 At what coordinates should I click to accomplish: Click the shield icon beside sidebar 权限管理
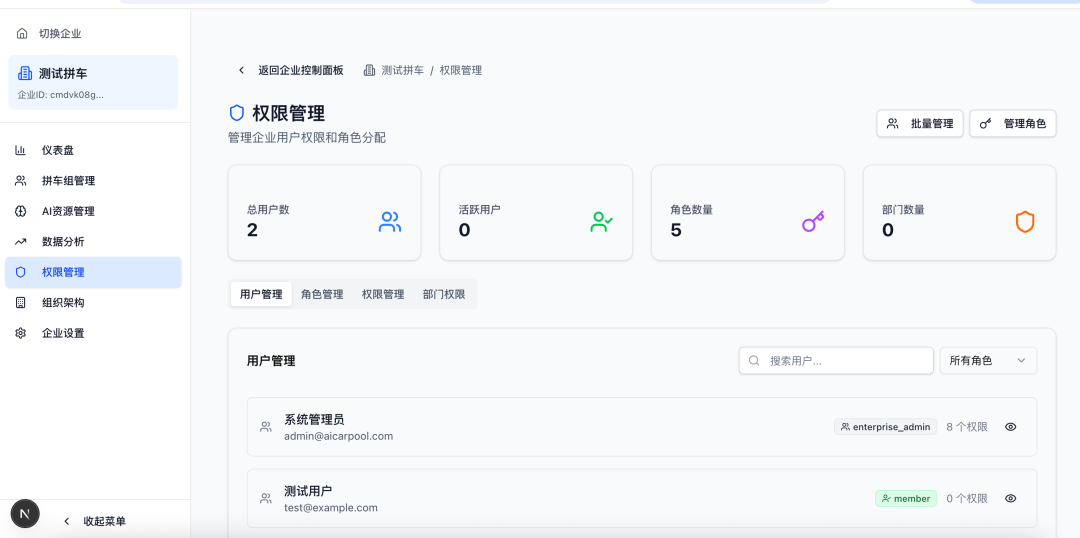point(21,272)
